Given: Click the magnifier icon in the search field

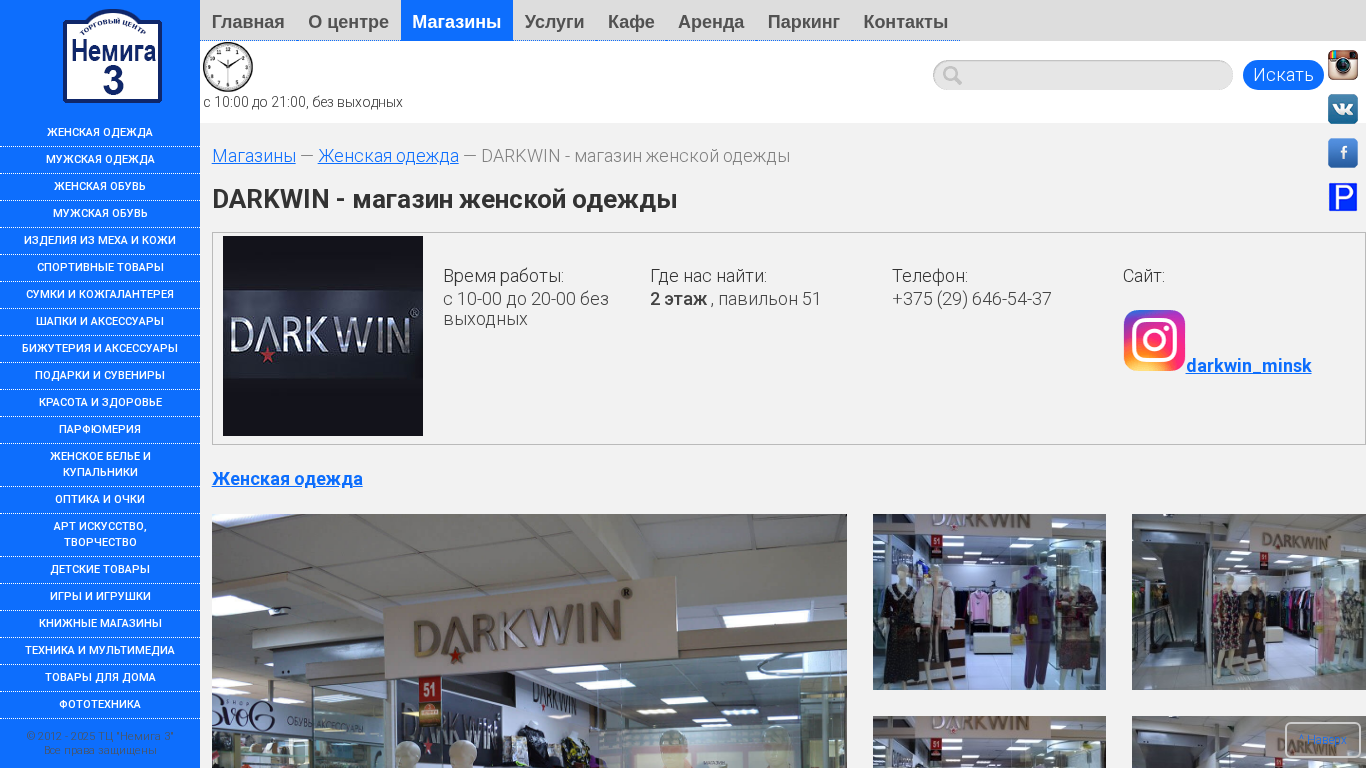Looking at the screenshot, I should pyautogui.click(x=952, y=75).
